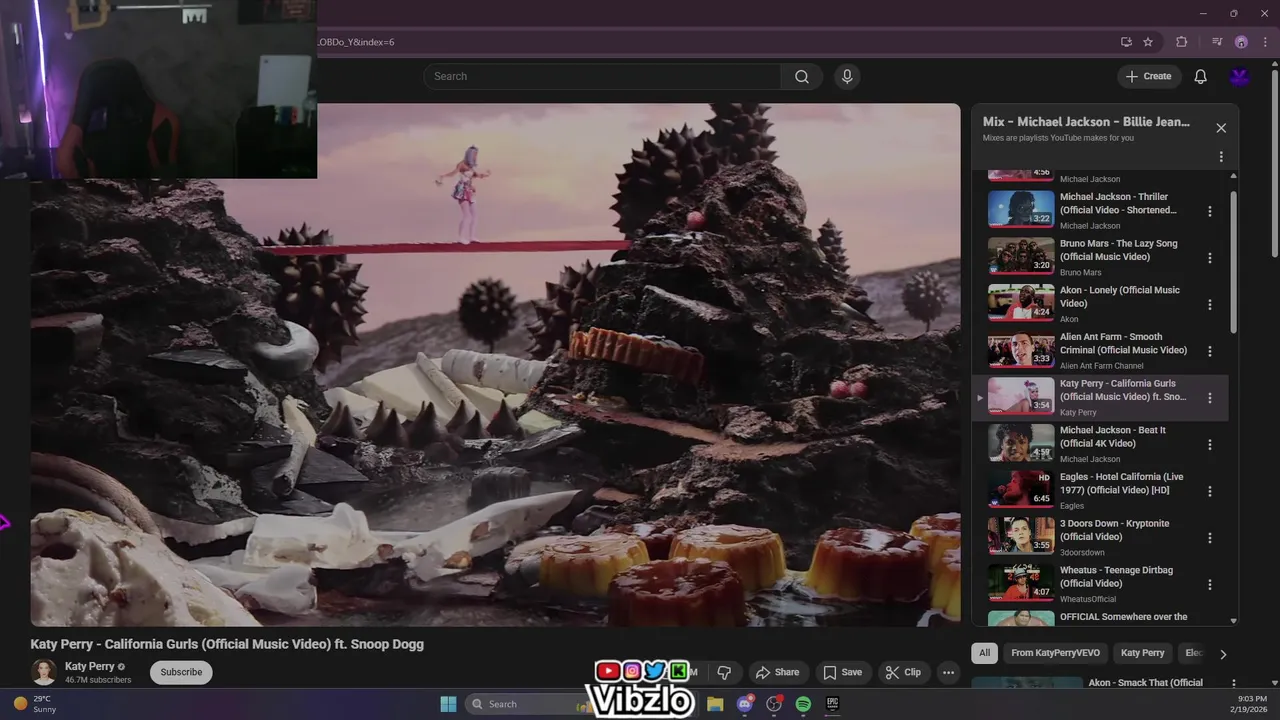Open the Katy Perry channel name link
This screenshot has width=1280, height=720.
tap(89, 666)
